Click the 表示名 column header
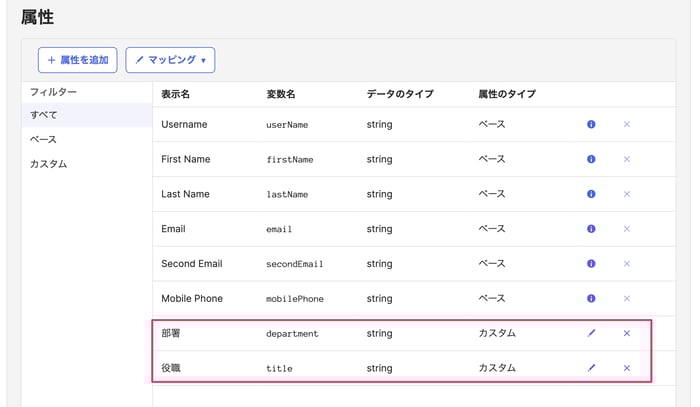700x407 pixels. (175, 94)
